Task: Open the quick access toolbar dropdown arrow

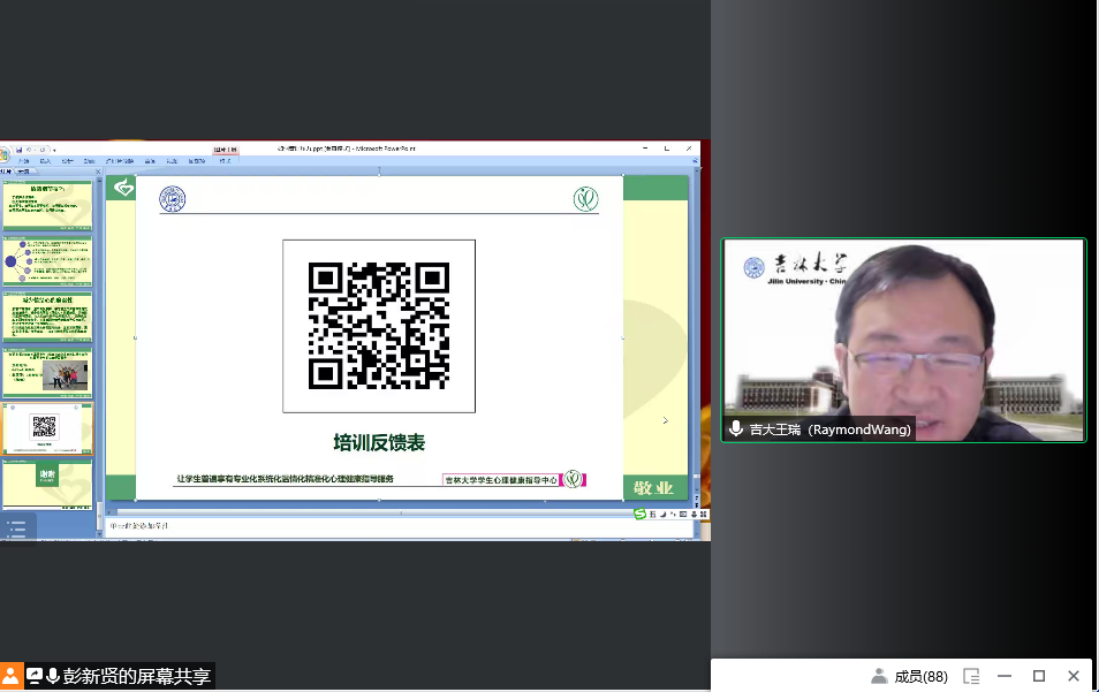Action: (x=54, y=150)
